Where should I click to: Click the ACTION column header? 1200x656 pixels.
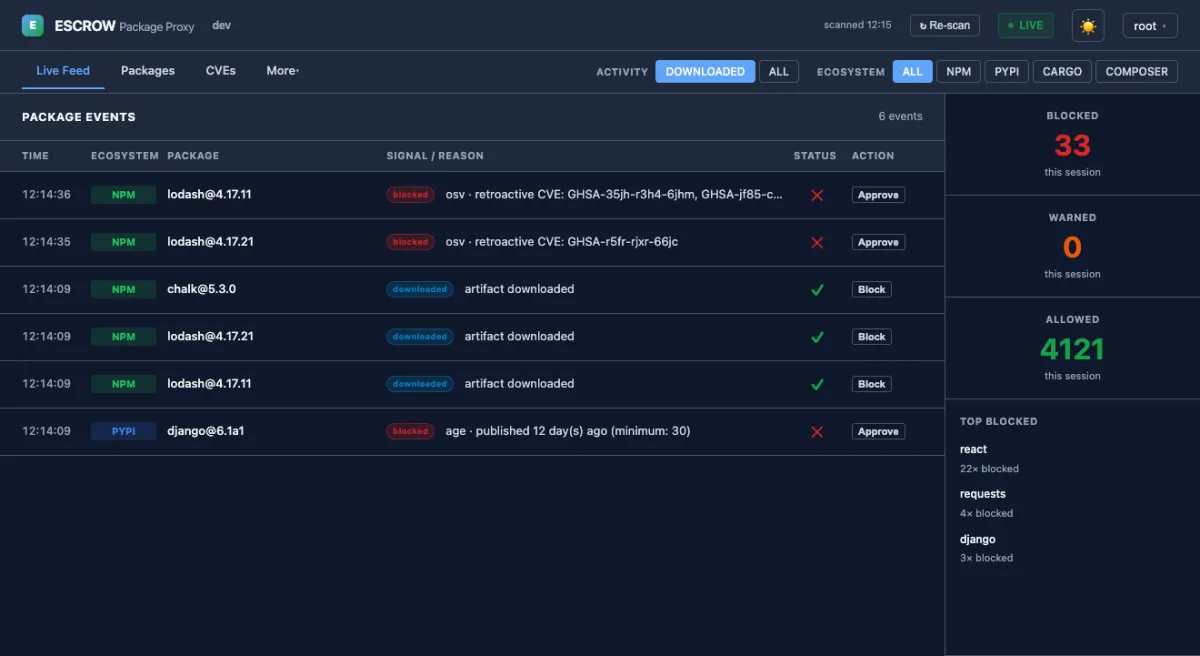click(x=873, y=156)
